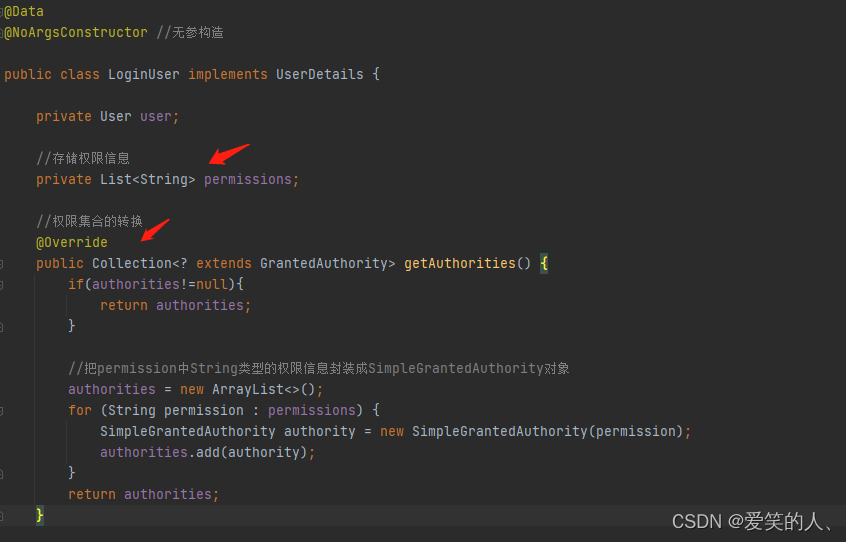Viewport: 846px width, 542px height.
Task: Click the permissions field declaration name
Action: 250,179
